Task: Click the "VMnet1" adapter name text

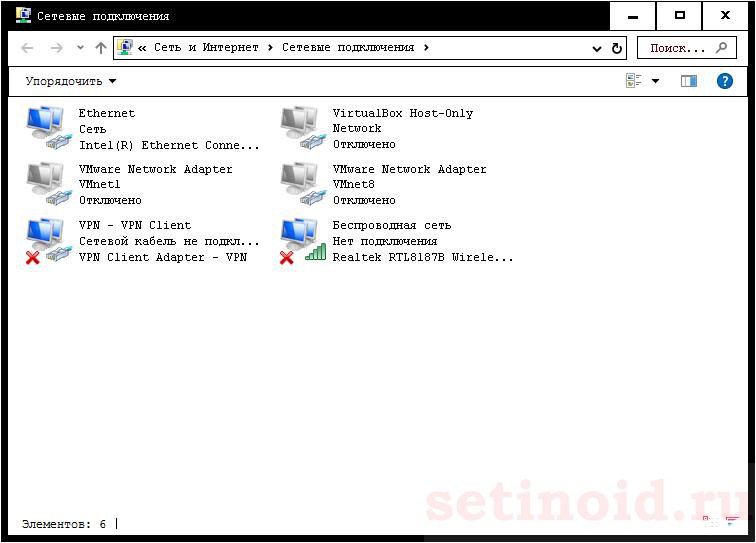Action: tap(100, 184)
